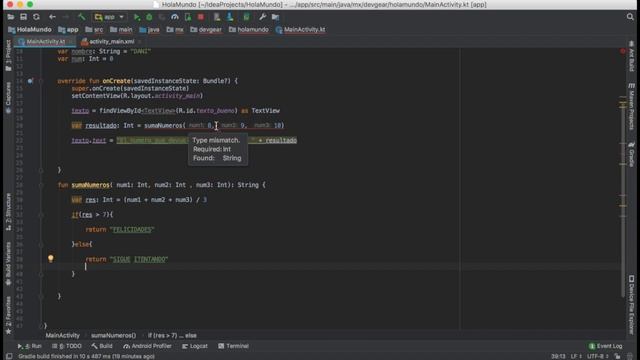This screenshot has height=360, width=640.
Task: Select src folder in navigation bar
Action: coord(94,29)
